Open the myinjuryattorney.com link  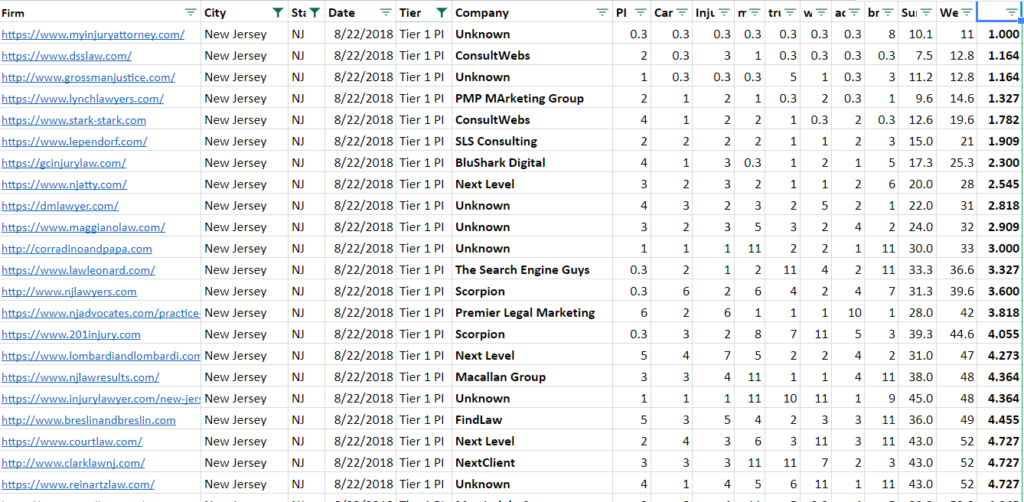[x=93, y=34]
